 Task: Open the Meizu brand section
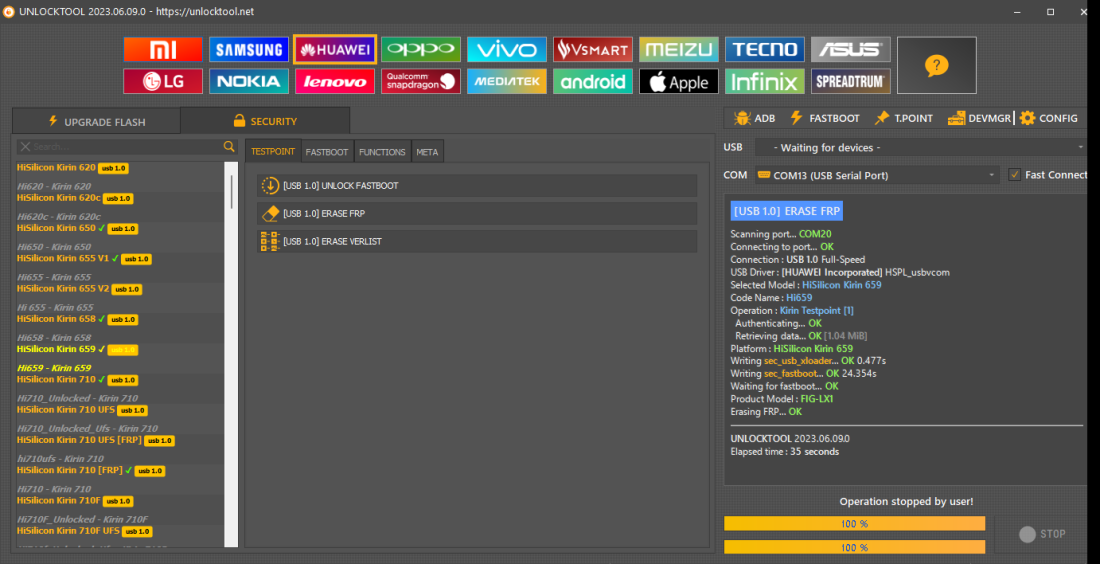pyautogui.click(x=678, y=49)
